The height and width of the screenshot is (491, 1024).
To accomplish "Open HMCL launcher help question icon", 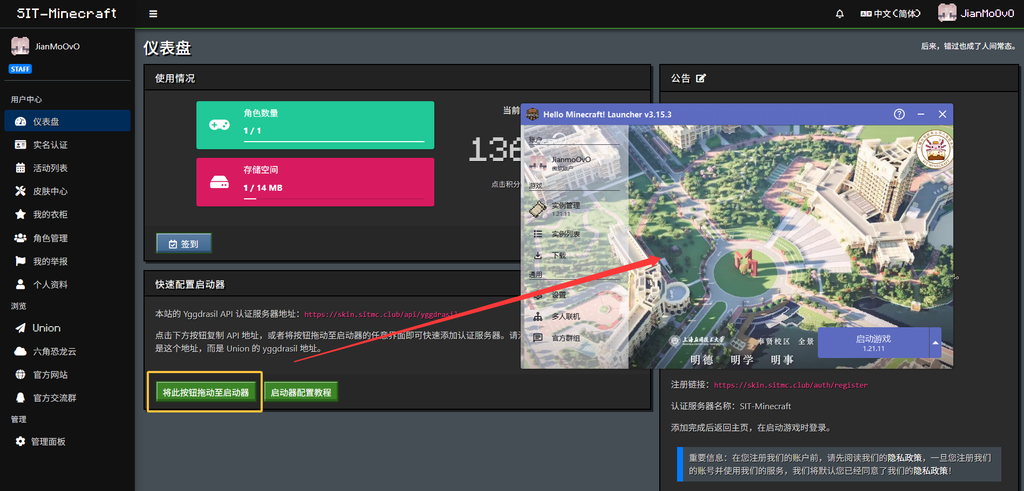I will point(899,114).
